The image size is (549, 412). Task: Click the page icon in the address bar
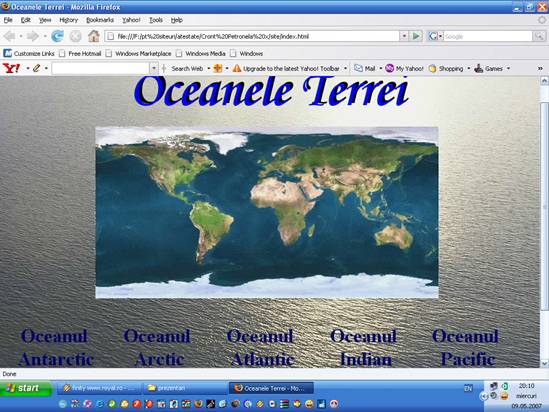click(x=111, y=36)
